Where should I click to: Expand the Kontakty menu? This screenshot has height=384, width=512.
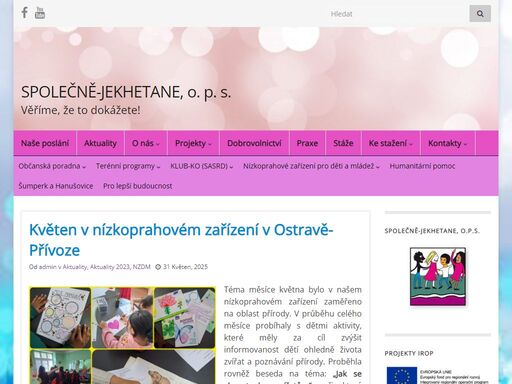coord(448,143)
